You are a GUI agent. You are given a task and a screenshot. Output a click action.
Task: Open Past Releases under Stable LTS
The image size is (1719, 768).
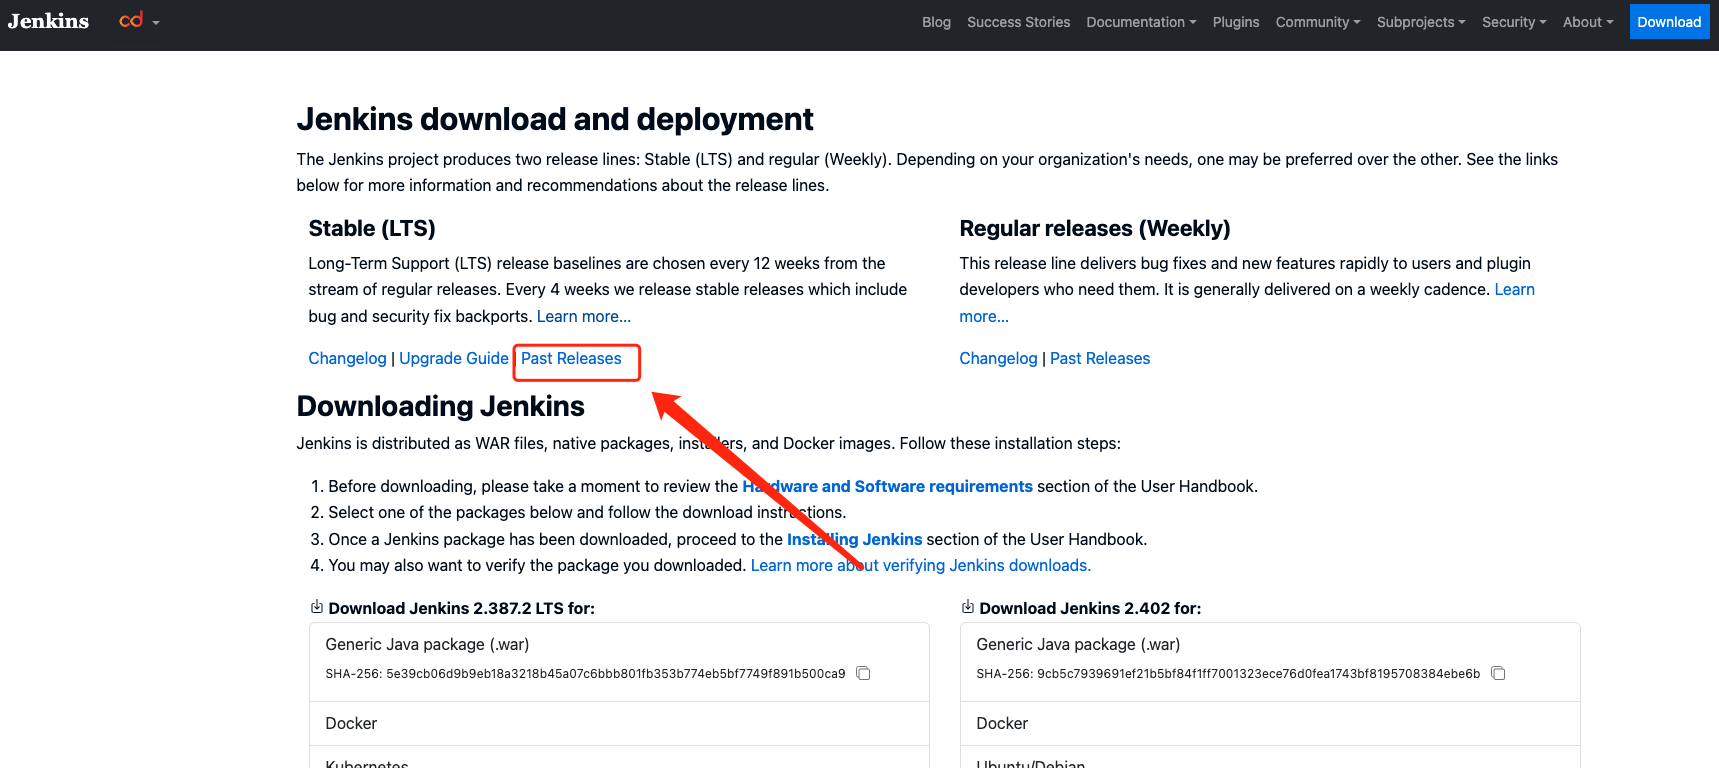(x=571, y=358)
